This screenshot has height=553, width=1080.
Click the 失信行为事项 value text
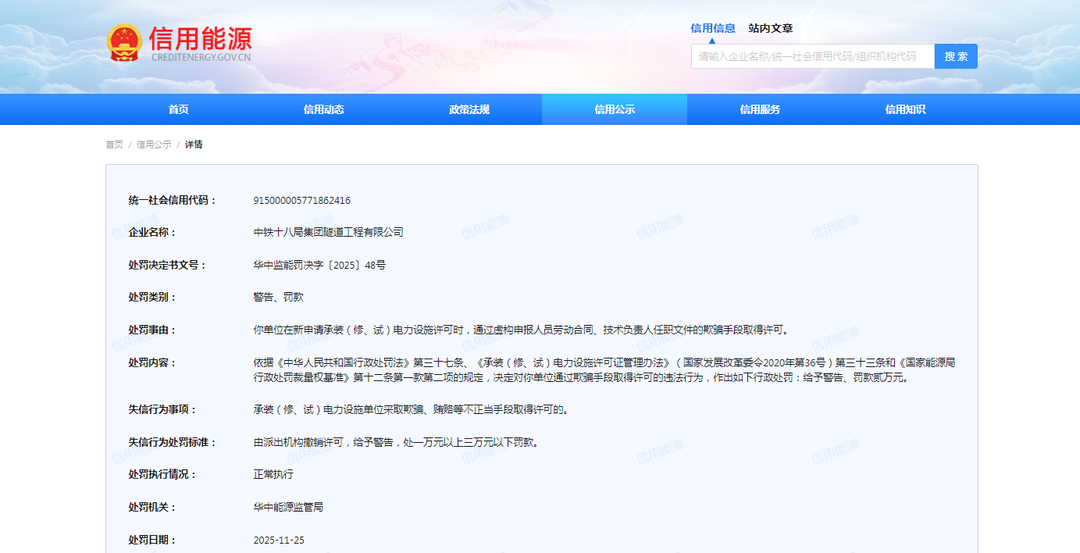coord(412,410)
